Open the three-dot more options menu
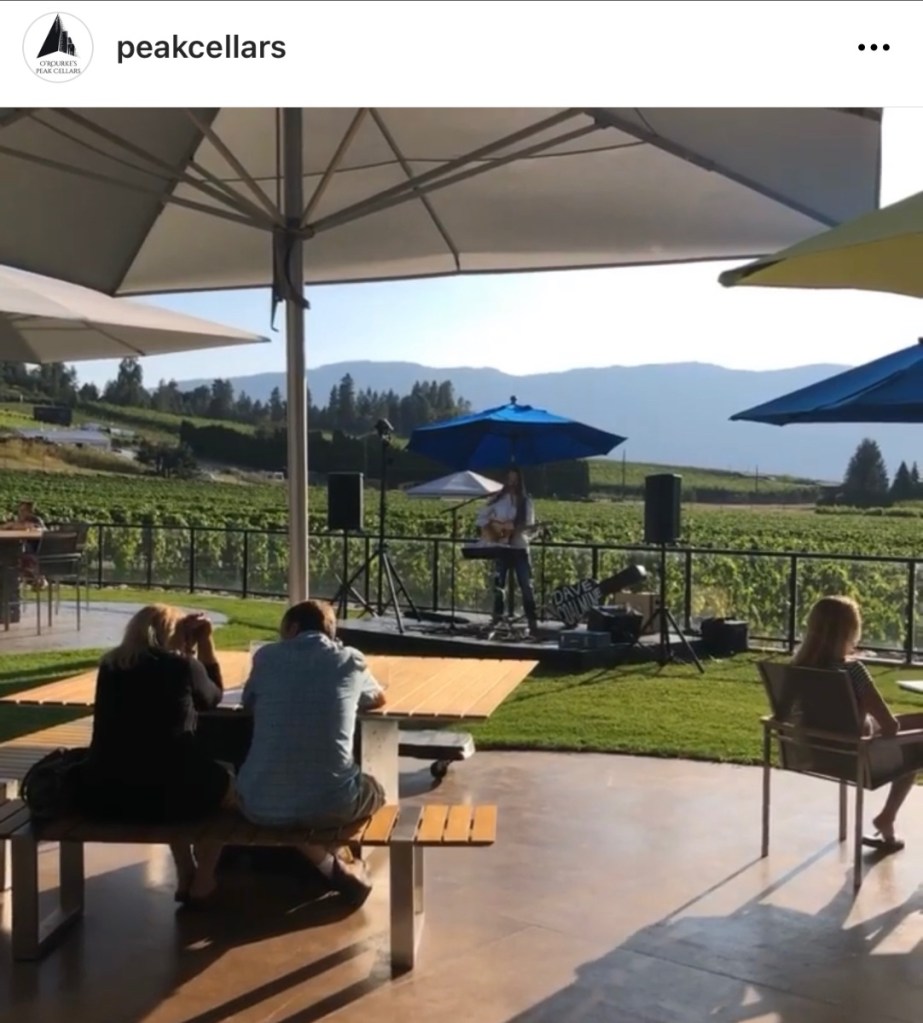 pyautogui.click(x=873, y=47)
